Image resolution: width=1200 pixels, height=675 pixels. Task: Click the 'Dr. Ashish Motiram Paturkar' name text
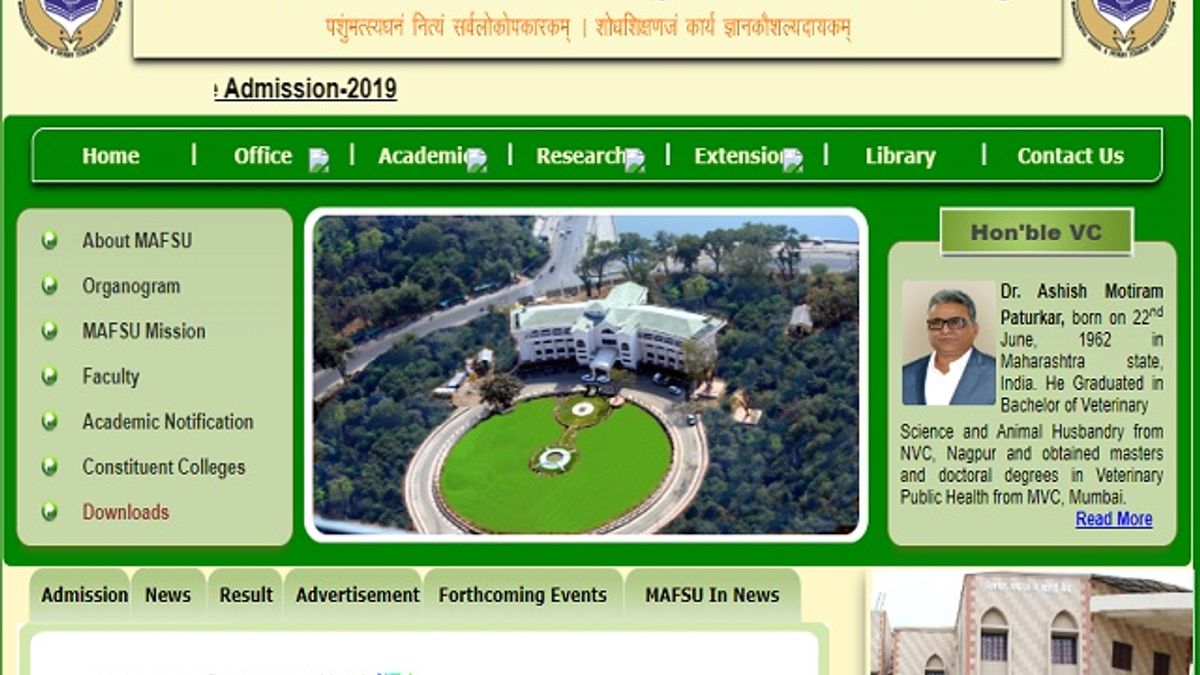pyautogui.click(x=1082, y=303)
